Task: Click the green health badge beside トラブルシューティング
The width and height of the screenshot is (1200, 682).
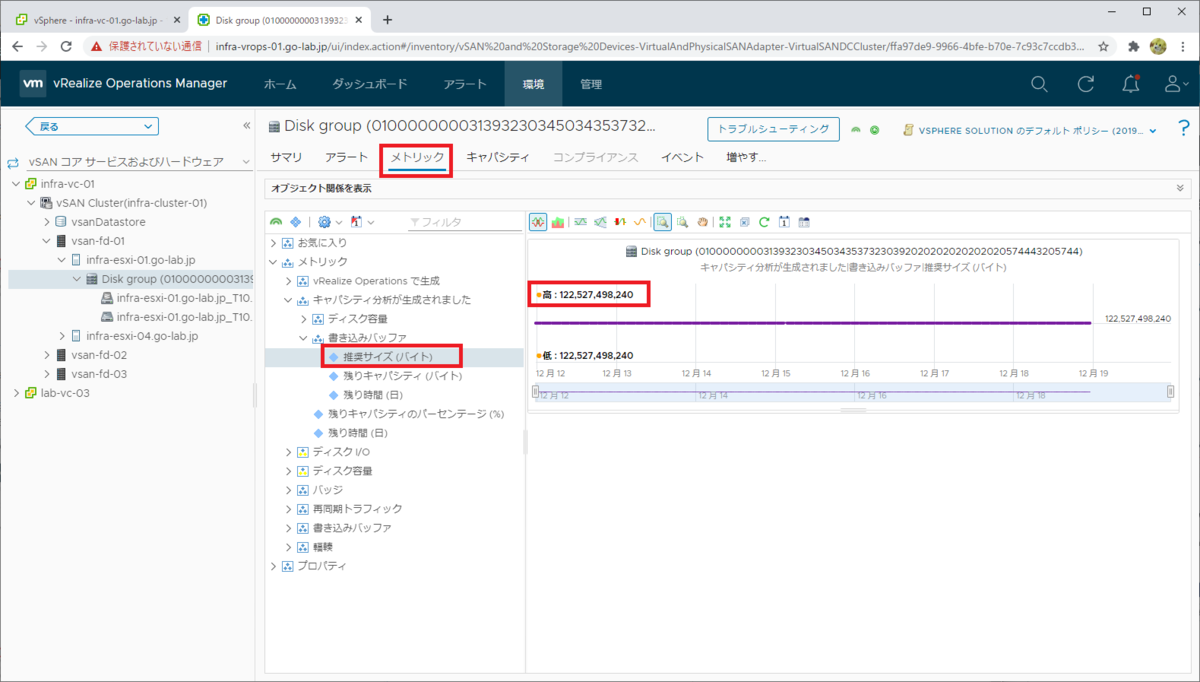Action: pos(856,129)
